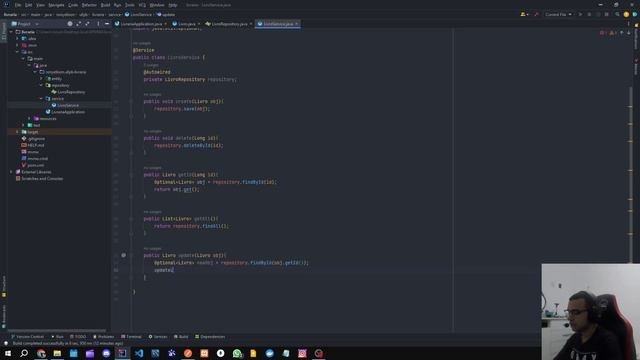
Task: Jump to next highlighted error arrow
Action: tap(629, 33)
